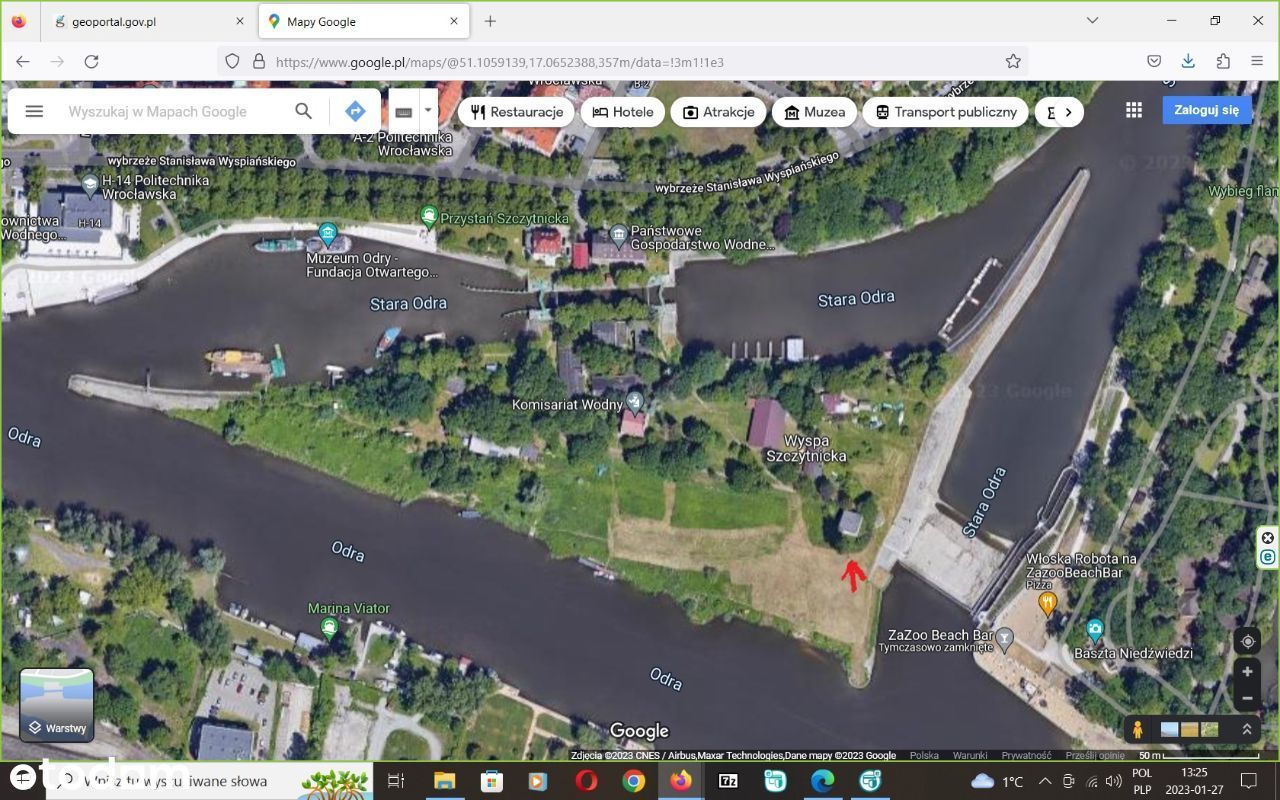Viewport: 1280px width, 800px height.
Task: Open the H-14 Politechnika Wrocławska marker
Action: click(x=91, y=184)
